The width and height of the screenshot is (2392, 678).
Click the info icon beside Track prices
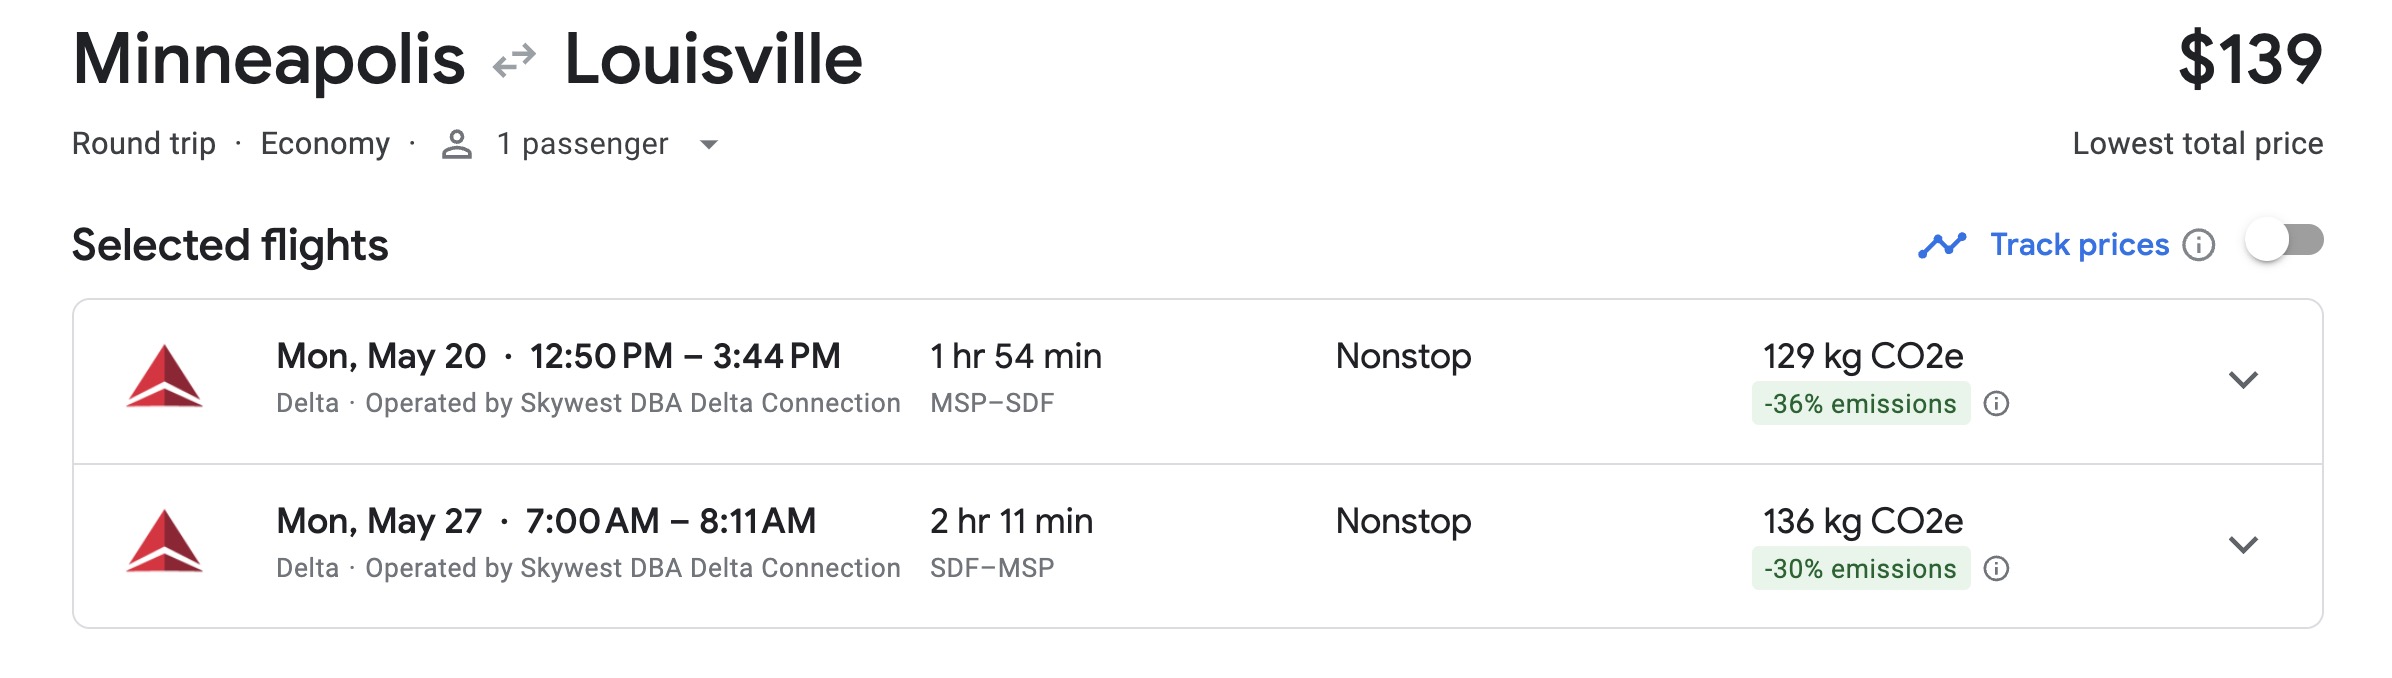point(2198,244)
